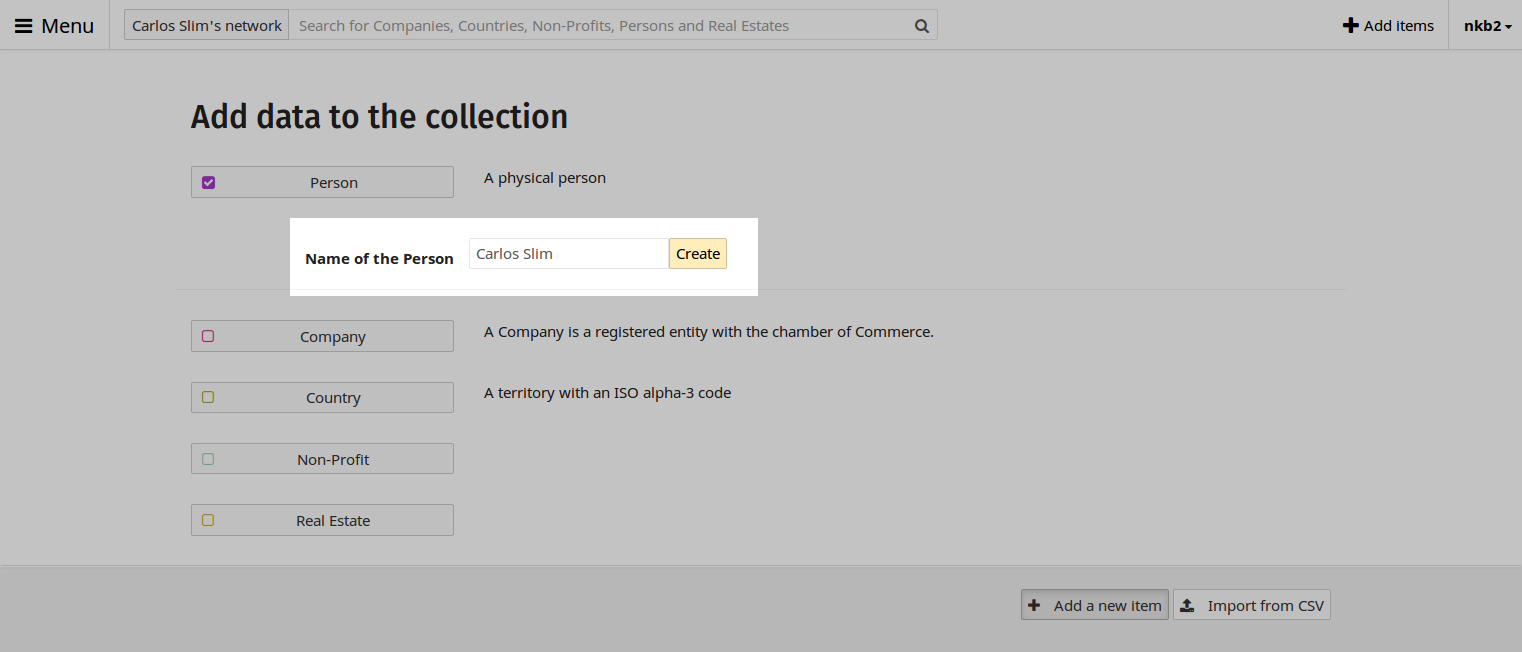Screen dimensions: 1522x652
Task: Tick the Company checkbox
Action: pos(208,336)
